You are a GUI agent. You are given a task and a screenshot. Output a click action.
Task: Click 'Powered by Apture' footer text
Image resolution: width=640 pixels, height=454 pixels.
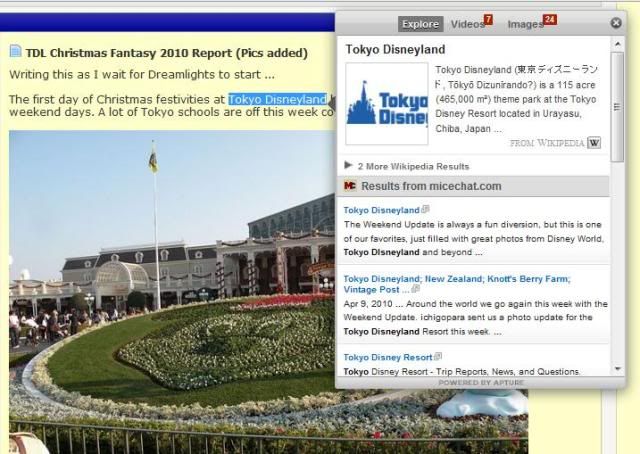pos(481,383)
